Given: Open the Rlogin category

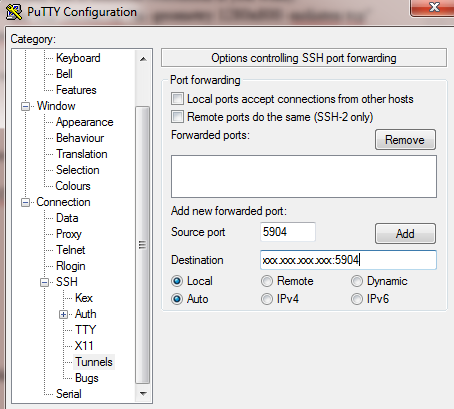Looking at the screenshot, I should (71, 266).
